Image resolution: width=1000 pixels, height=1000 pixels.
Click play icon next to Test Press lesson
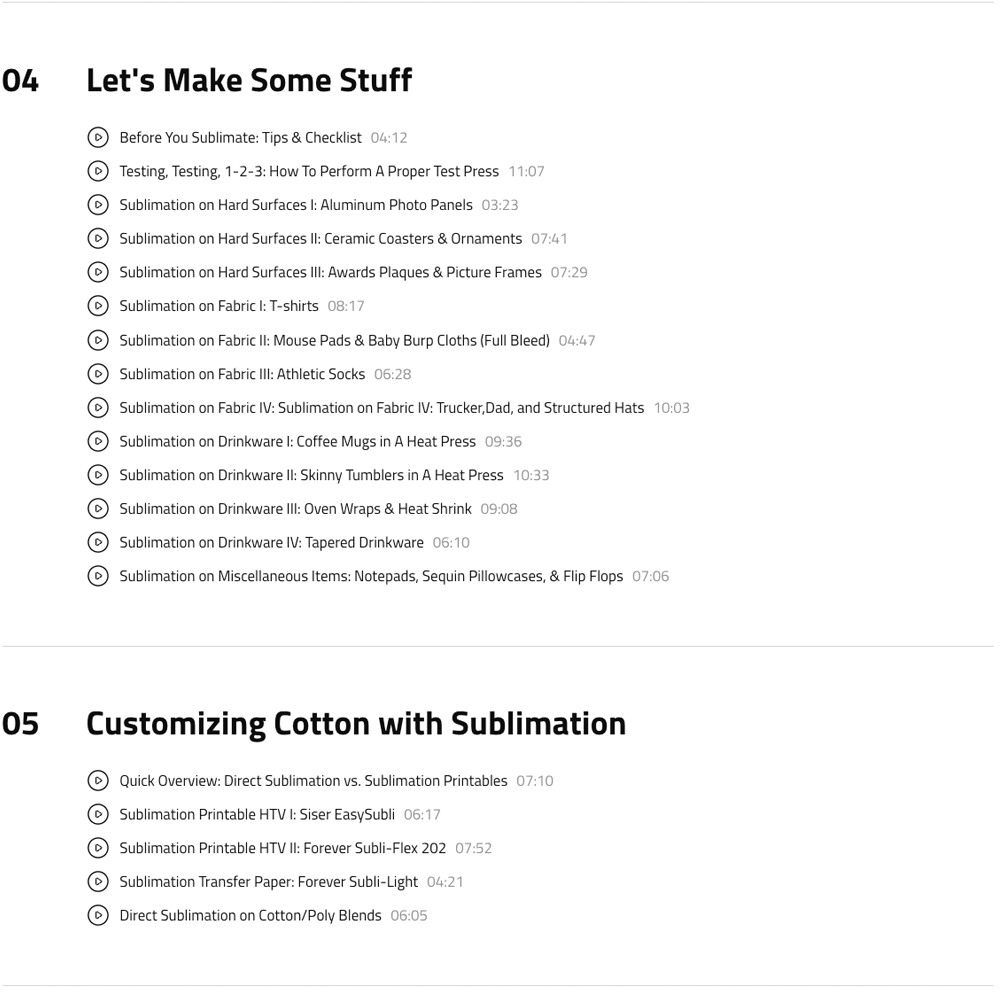tap(98, 171)
